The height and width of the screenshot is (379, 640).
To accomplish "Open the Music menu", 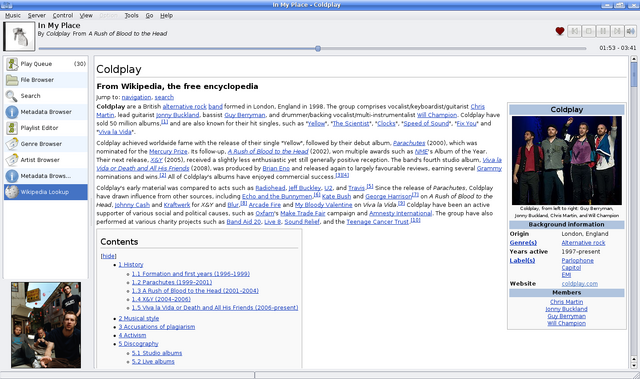I will pyautogui.click(x=13, y=16).
